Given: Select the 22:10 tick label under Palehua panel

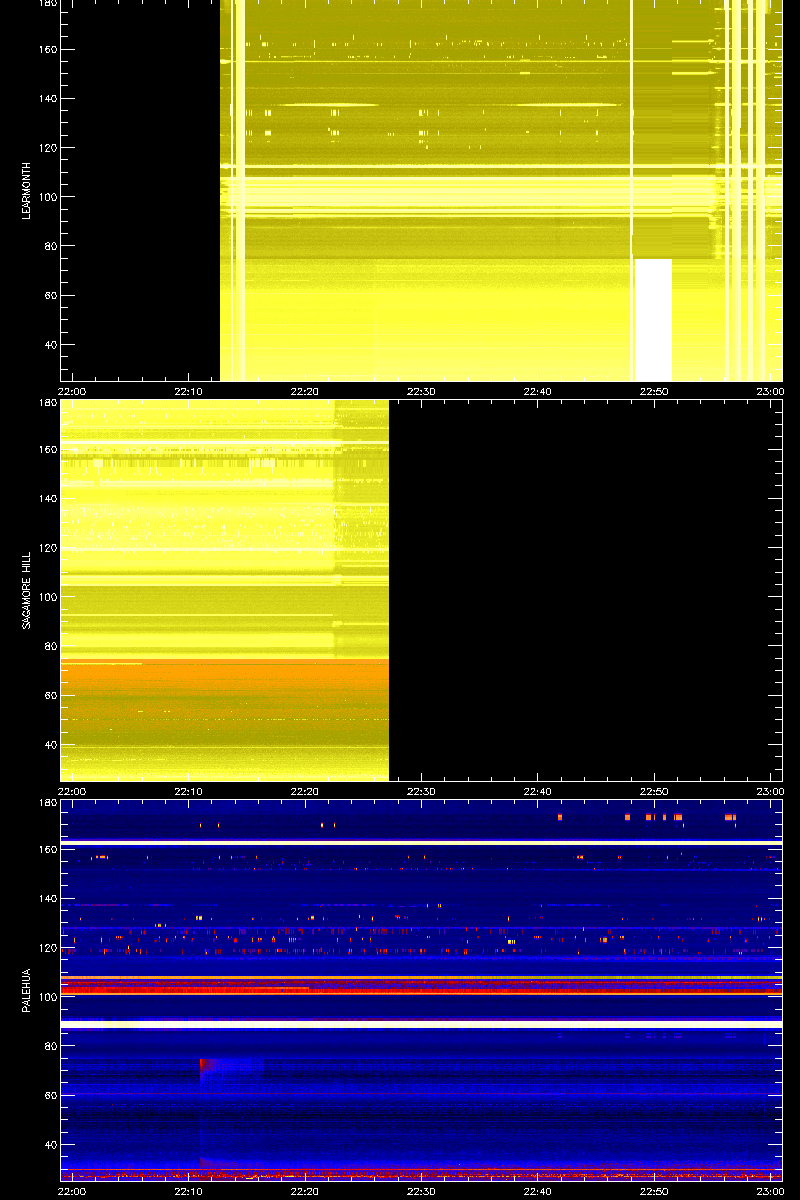Looking at the screenshot, I should coord(189,1191).
